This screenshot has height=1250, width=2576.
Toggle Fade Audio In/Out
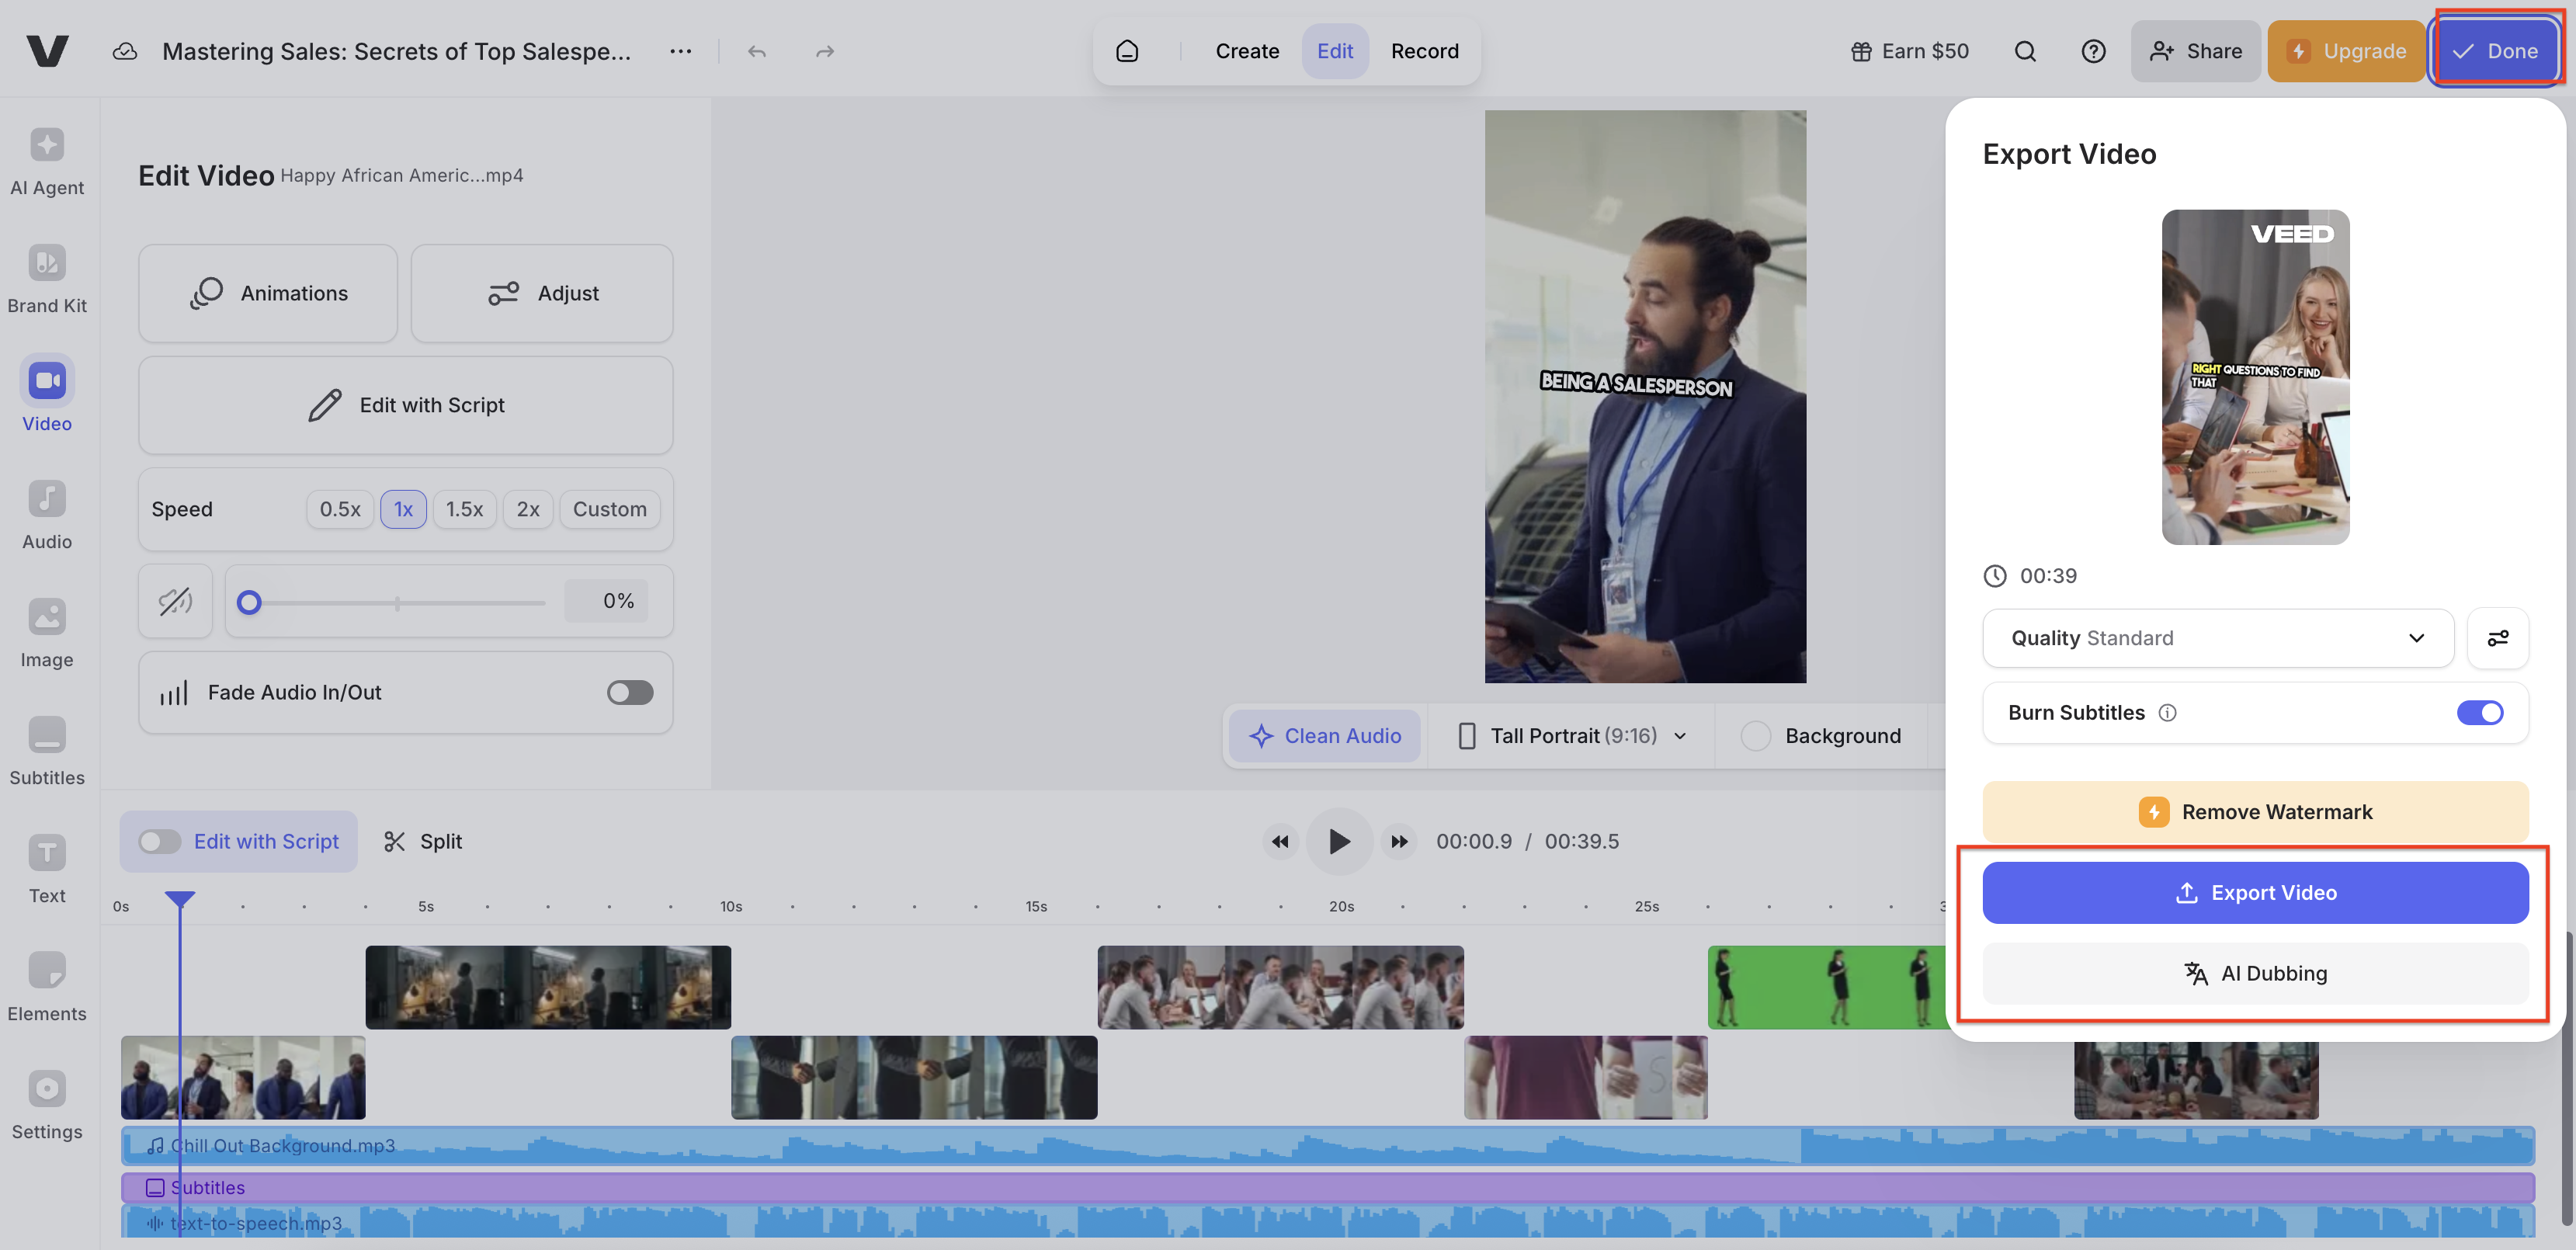630,692
